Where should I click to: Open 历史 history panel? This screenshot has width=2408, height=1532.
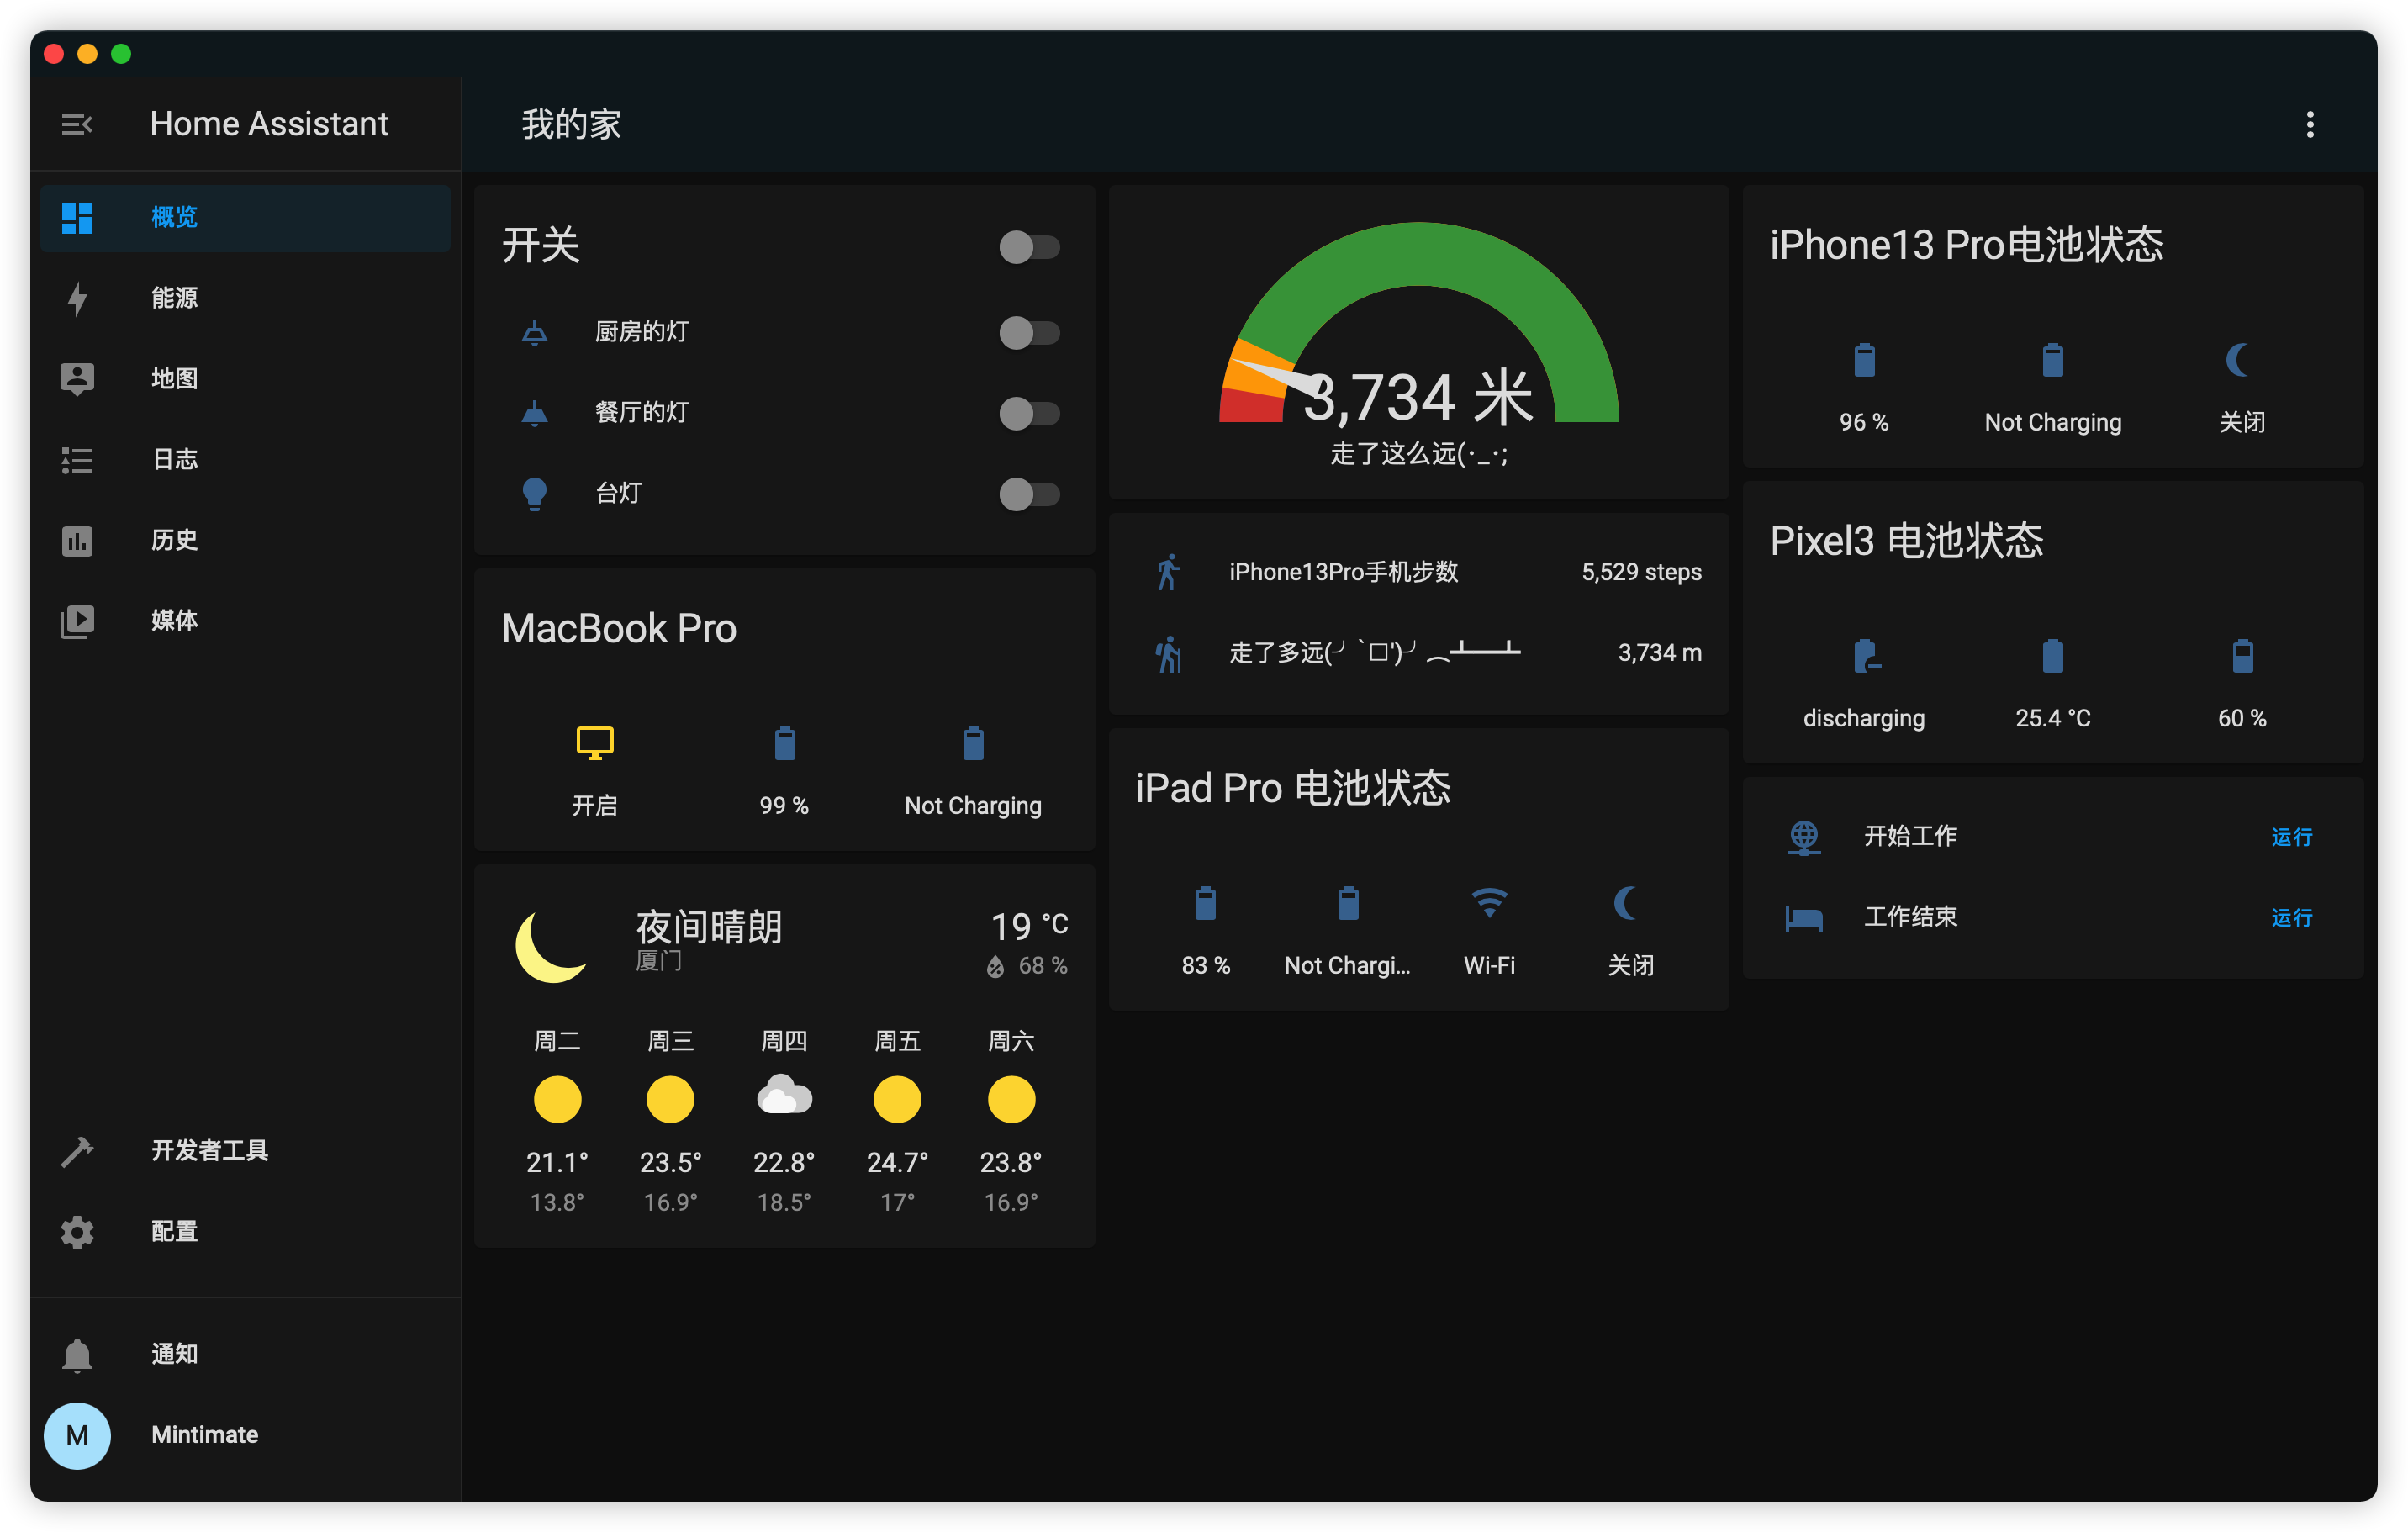[245, 540]
